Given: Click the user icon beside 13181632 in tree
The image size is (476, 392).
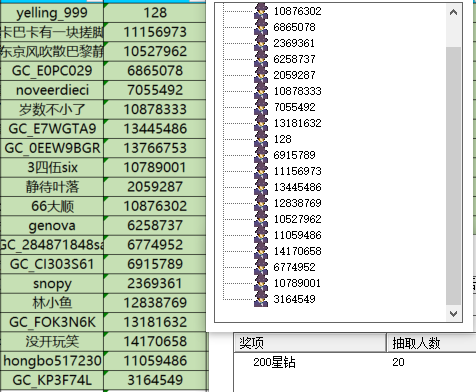Looking at the screenshot, I should click(261, 123).
